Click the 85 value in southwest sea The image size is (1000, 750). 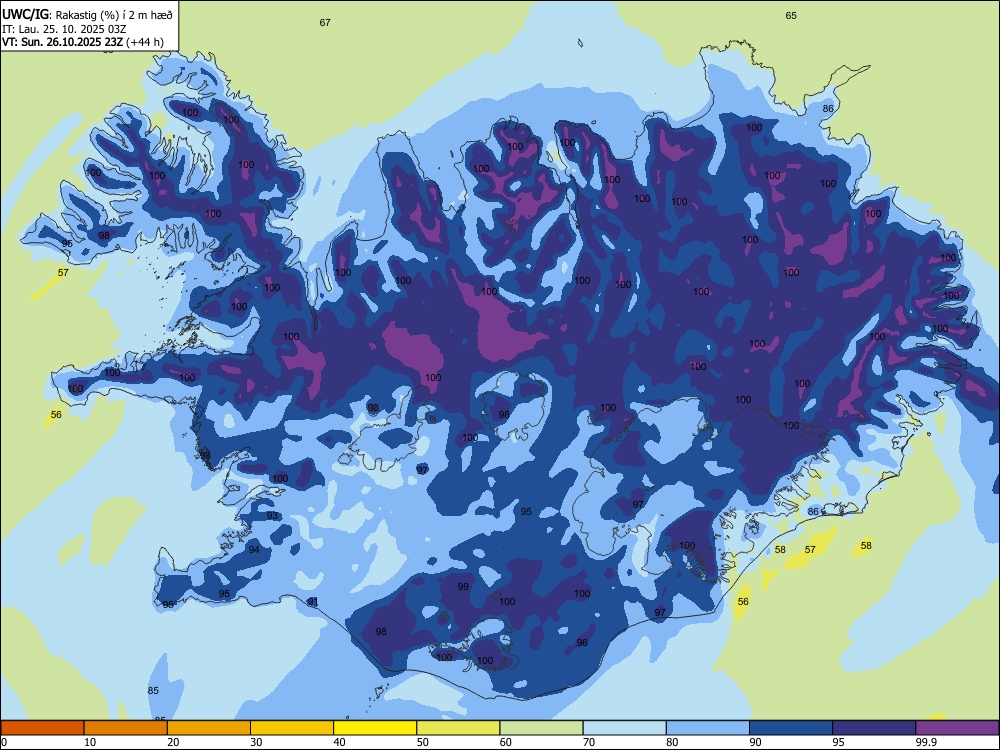[x=153, y=690]
